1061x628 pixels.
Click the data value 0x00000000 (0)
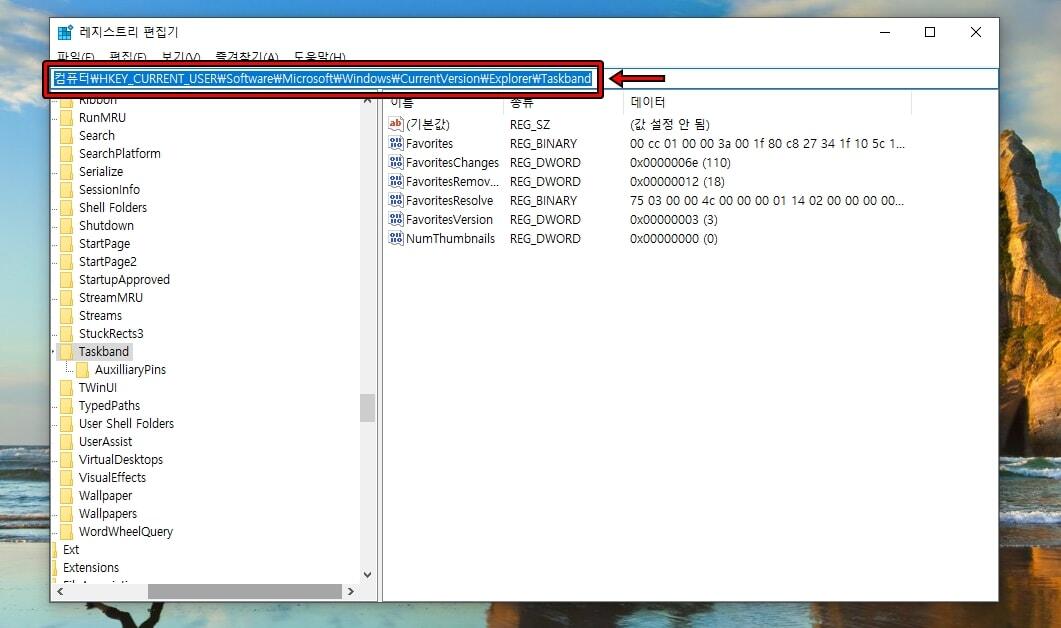coord(673,238)
